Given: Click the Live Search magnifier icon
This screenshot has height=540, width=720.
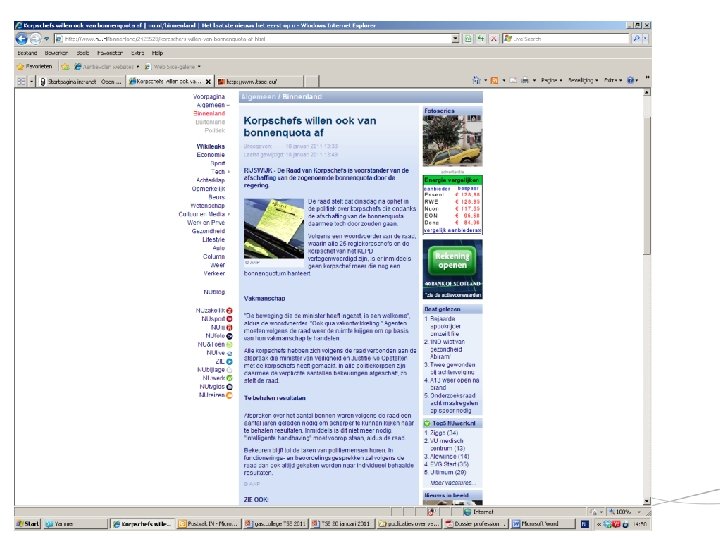Looking at the screenshot, I should click(636, 39).
